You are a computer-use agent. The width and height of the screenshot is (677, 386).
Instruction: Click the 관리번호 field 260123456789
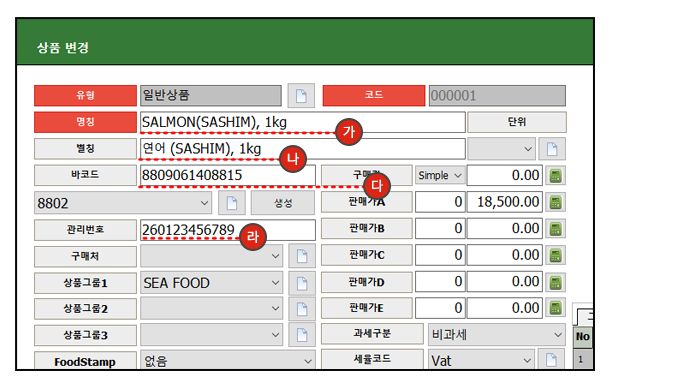[228, 230]
